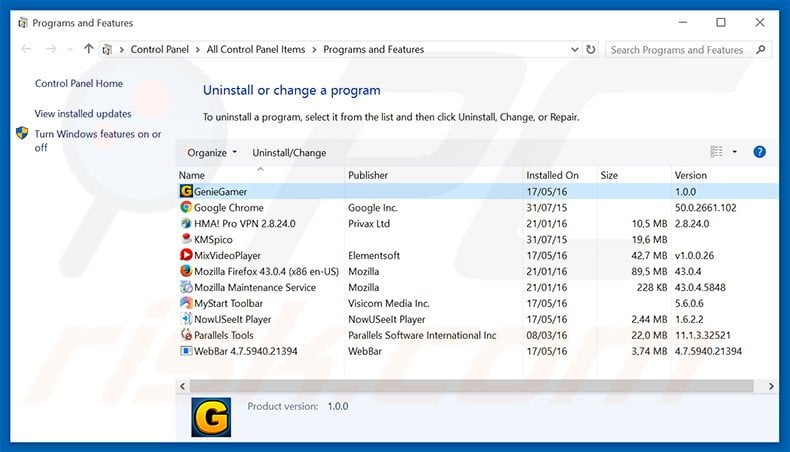Click the search magnifier icon

[x=761, y=49]
